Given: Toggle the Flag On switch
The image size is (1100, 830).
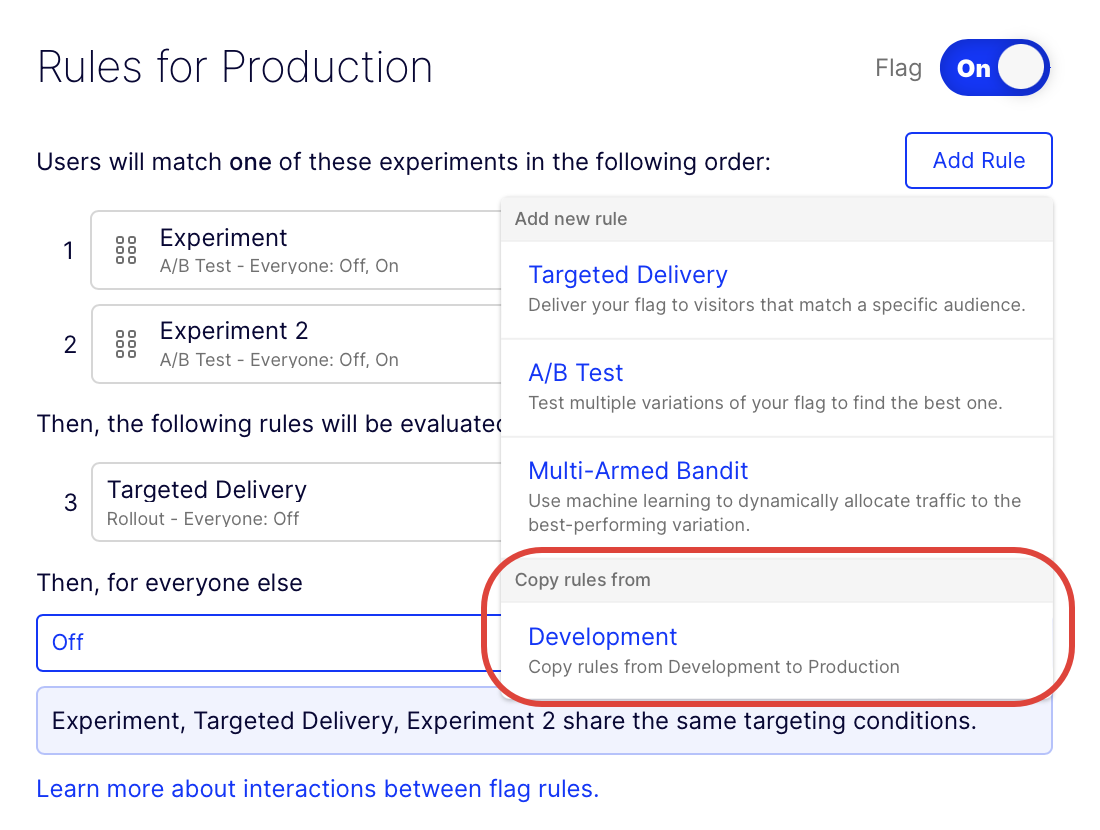Looking at the screenshot, I should [994, 68].
